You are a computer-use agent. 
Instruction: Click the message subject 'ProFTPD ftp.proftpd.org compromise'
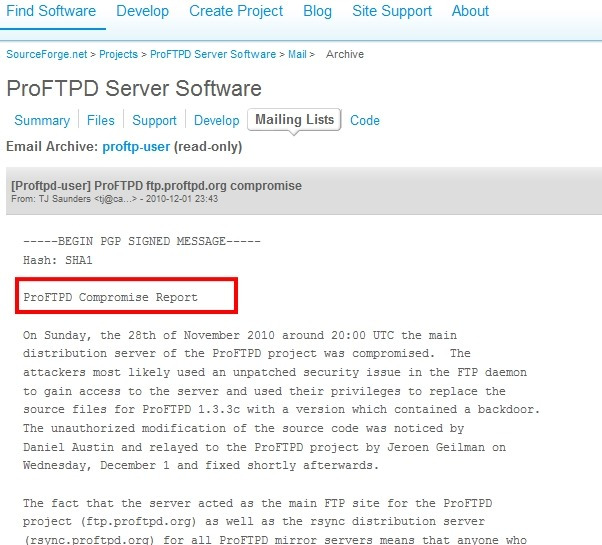pos(198,186)
